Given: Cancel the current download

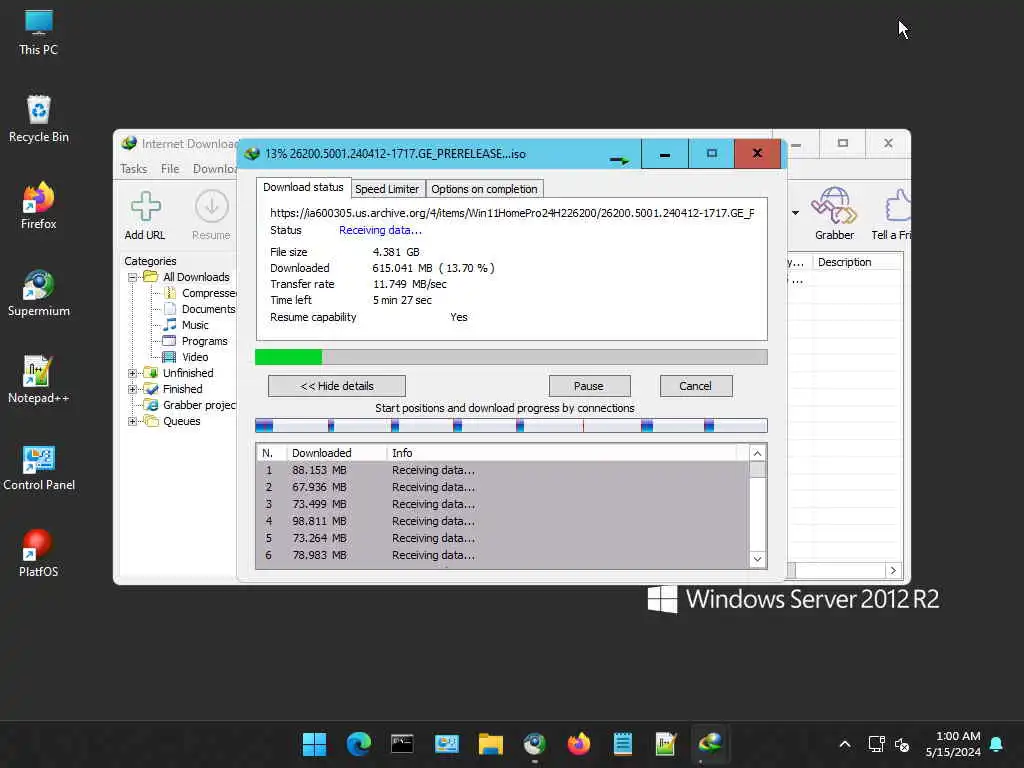Looking at the screenshot, I should [x=696, y=386].
